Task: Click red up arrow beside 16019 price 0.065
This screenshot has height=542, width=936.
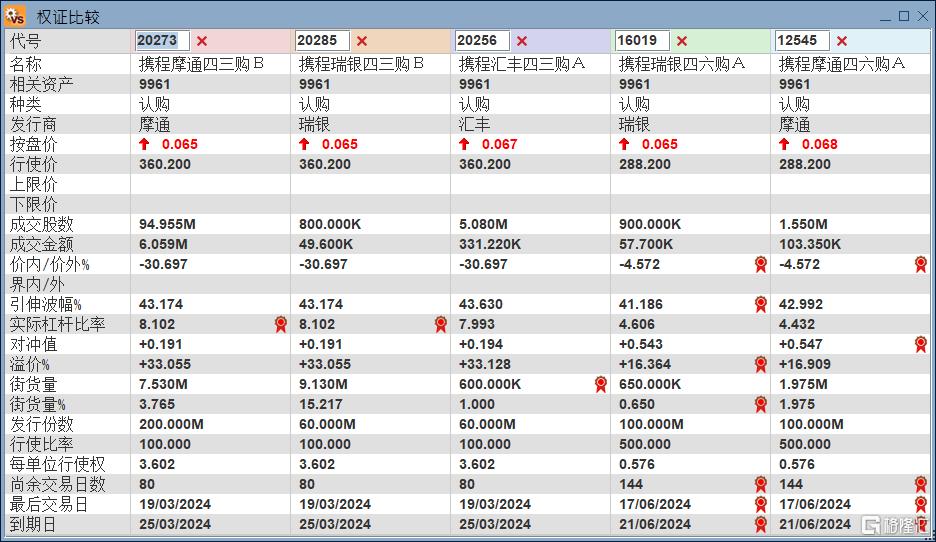Action: click(624, 144)
